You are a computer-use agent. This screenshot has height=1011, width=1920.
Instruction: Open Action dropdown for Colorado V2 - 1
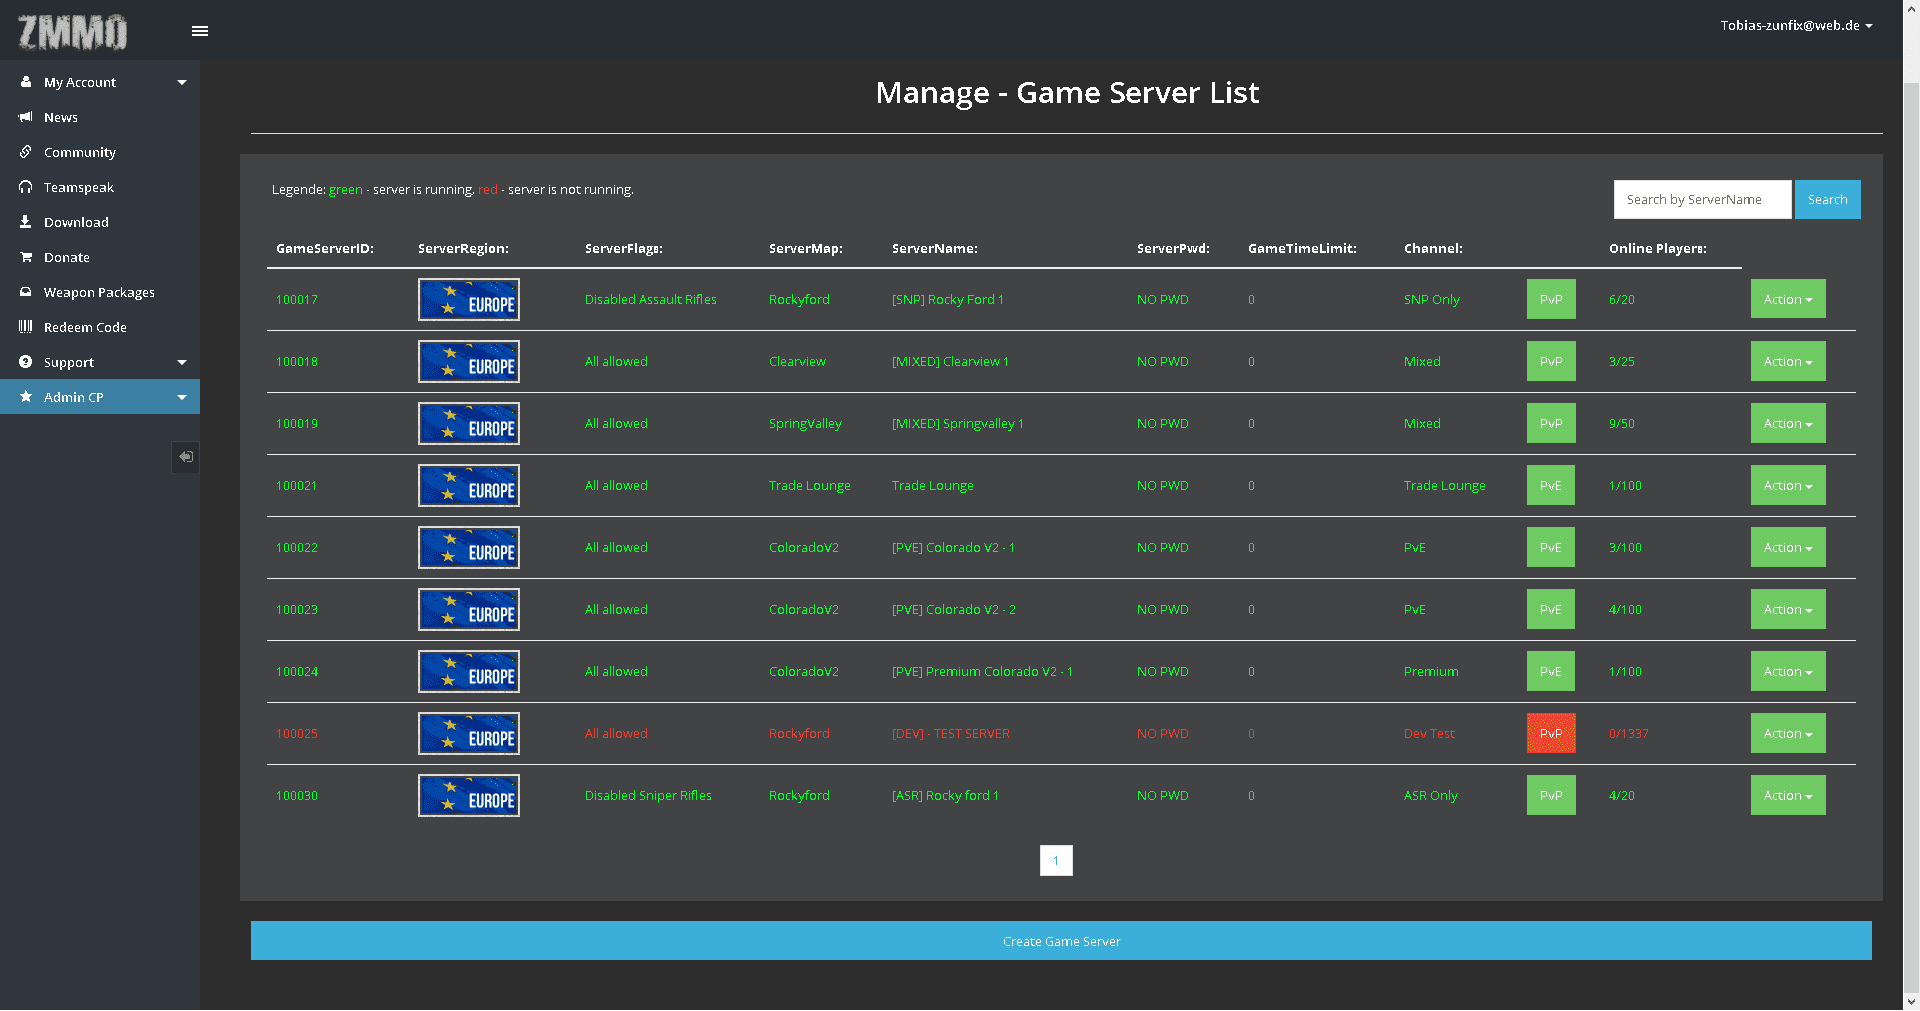tap(1788, 547)
